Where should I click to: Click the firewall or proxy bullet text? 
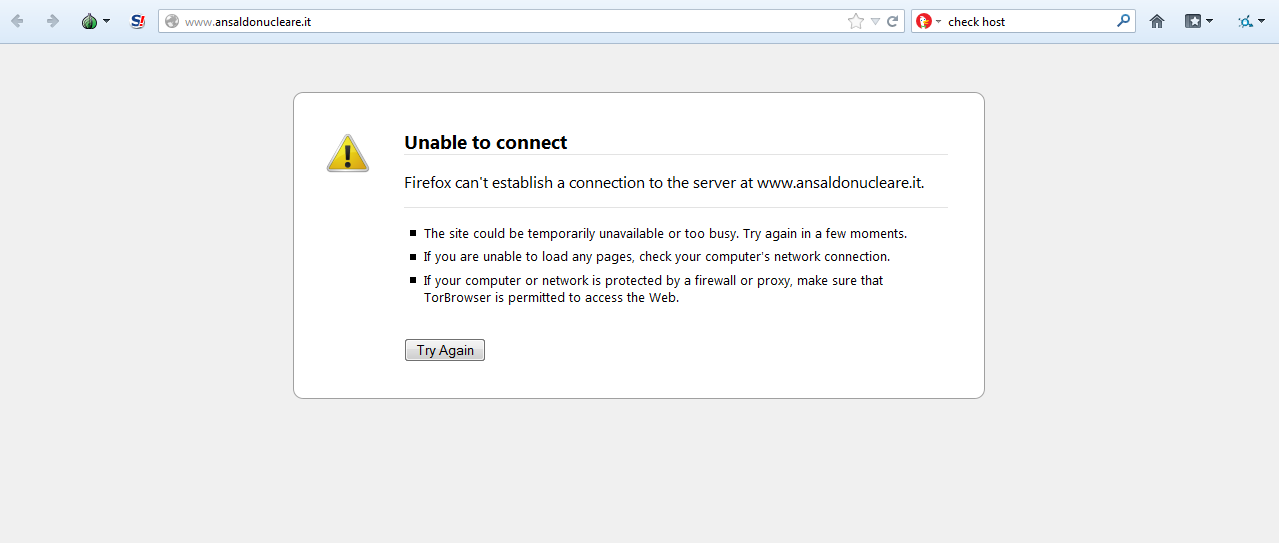tap(653, 289)
